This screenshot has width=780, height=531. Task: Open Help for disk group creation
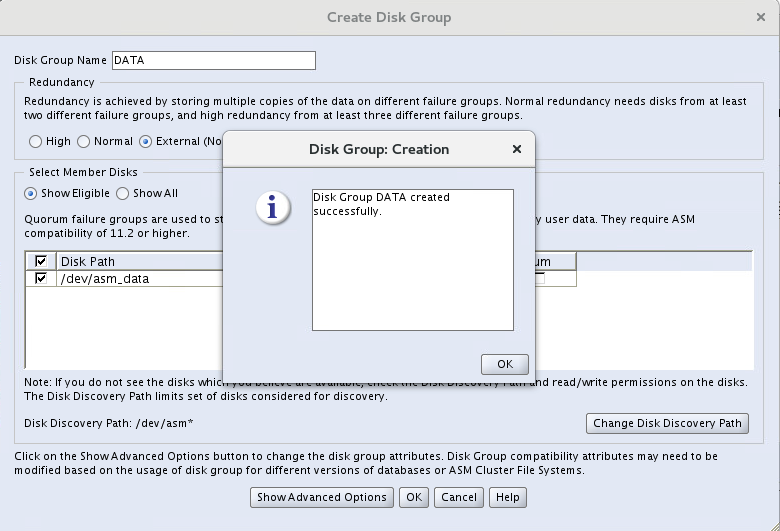tap(508, 497)
